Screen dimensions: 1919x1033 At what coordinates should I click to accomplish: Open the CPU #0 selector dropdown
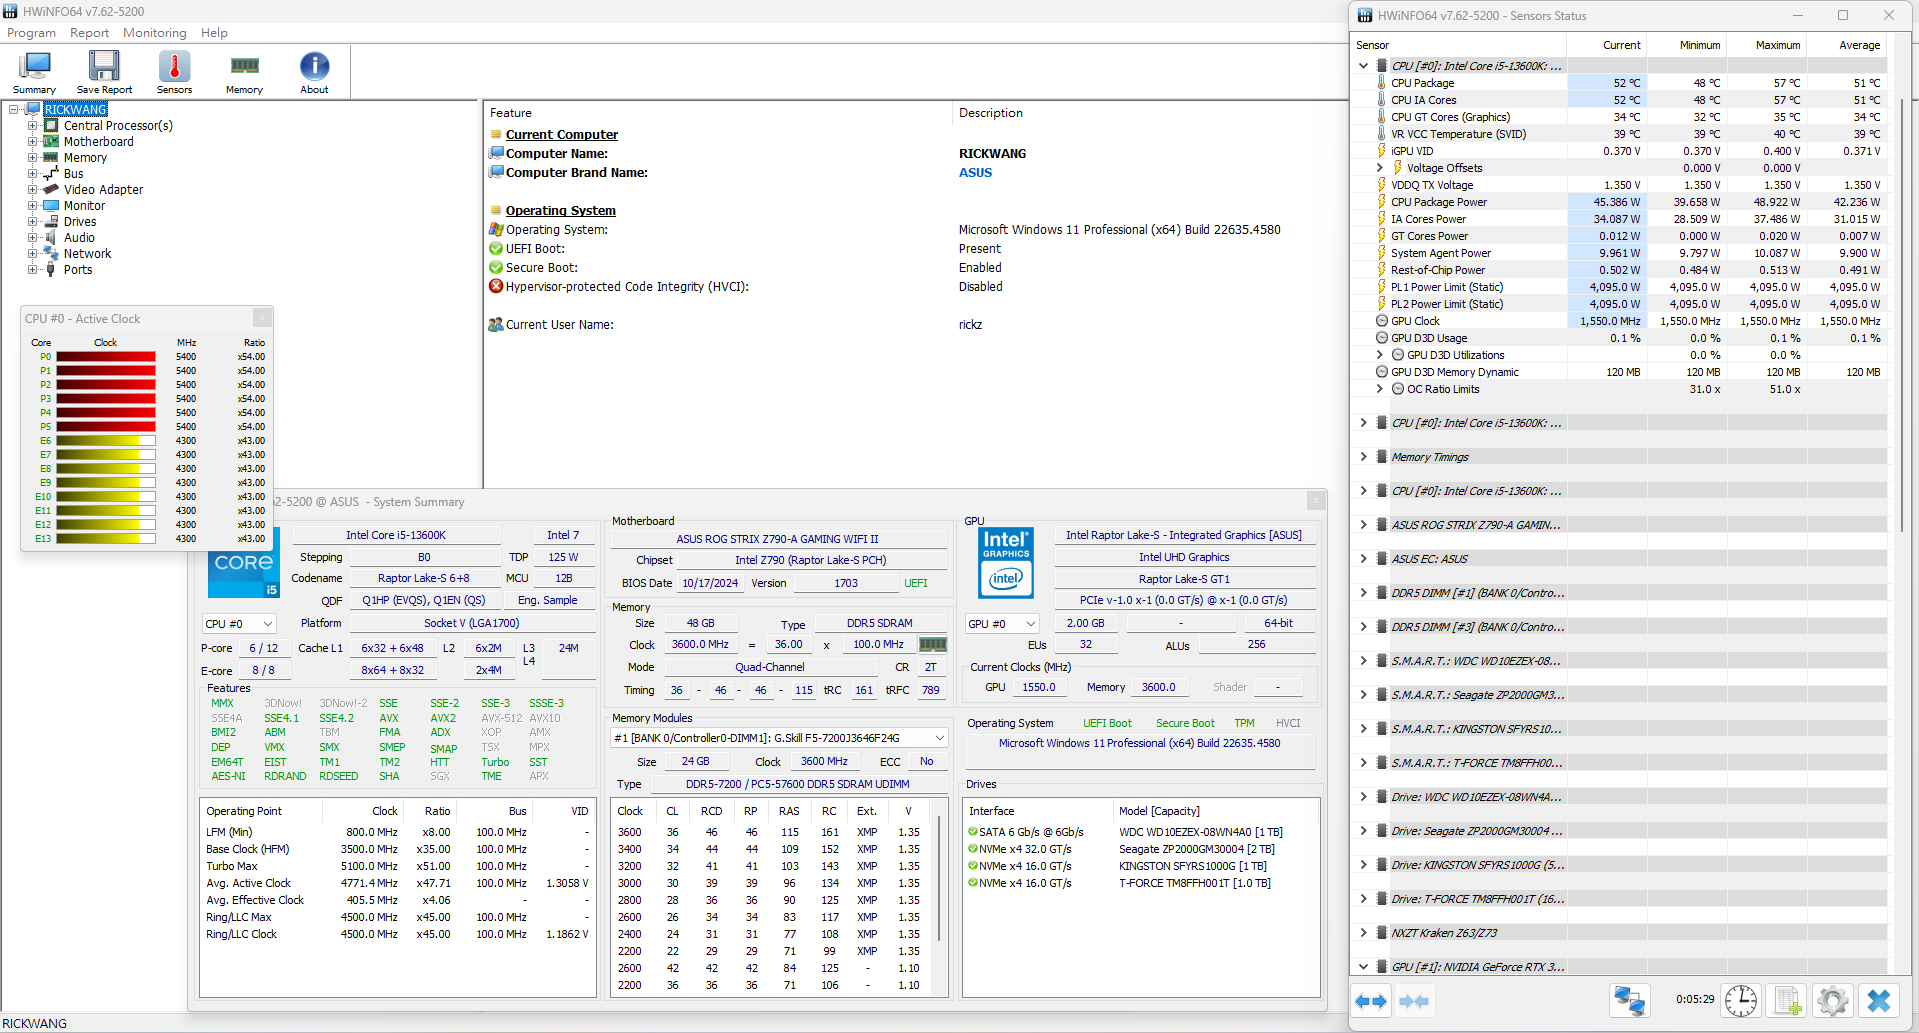pos(239,624)
